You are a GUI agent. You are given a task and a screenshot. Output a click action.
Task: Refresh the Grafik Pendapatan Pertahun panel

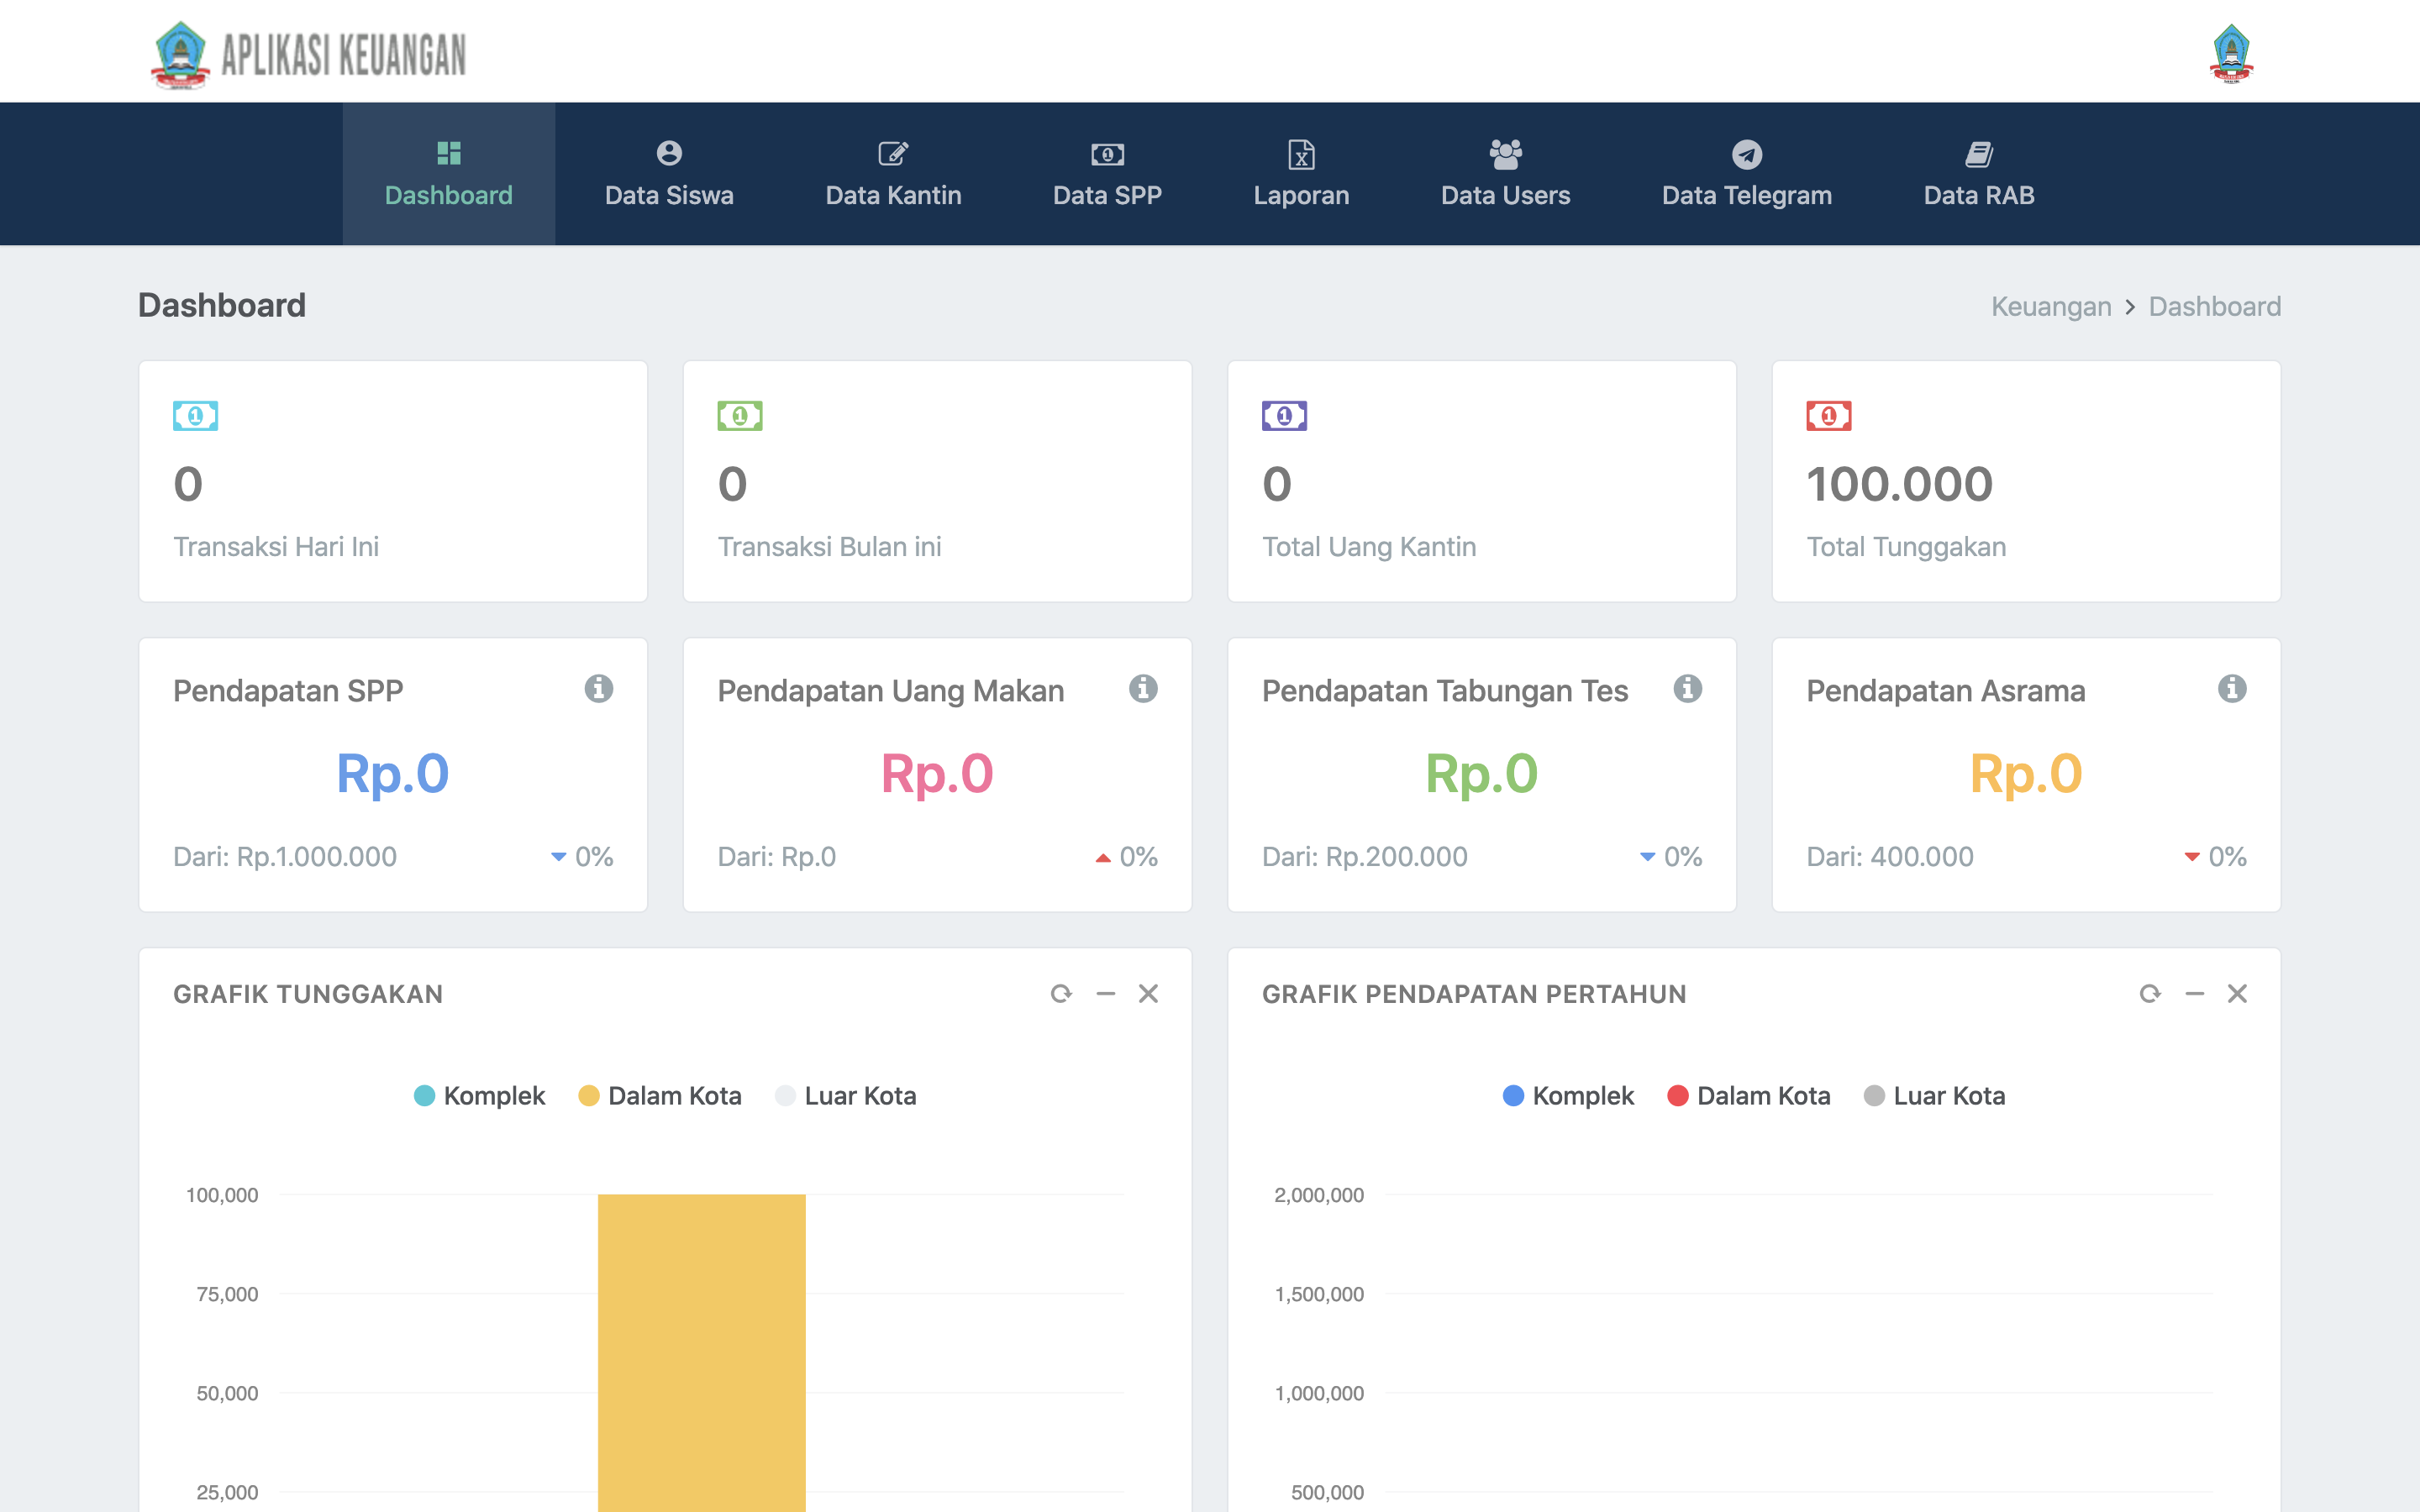[x=2150, y=994]
